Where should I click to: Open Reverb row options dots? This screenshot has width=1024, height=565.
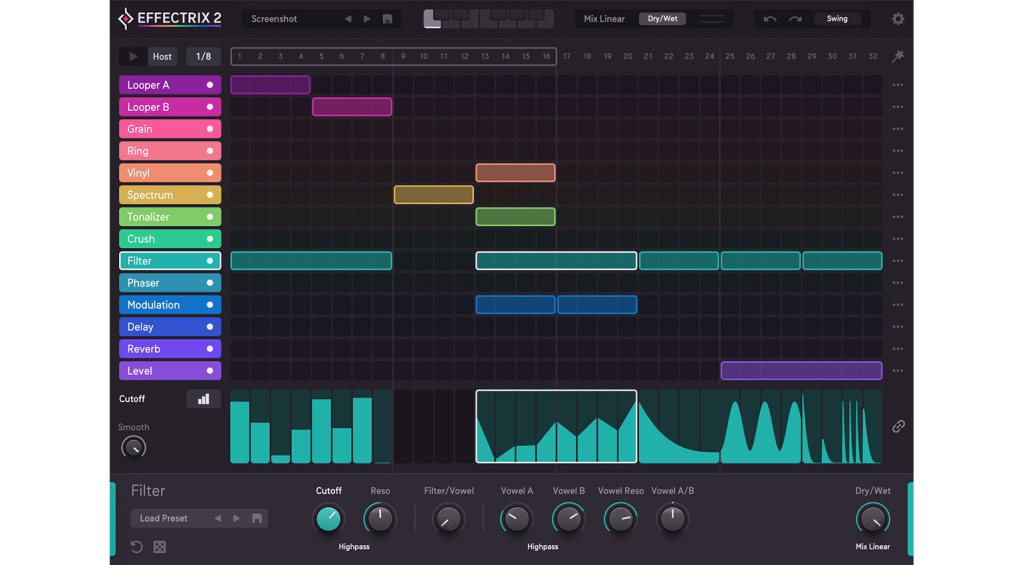click(898, 349)
